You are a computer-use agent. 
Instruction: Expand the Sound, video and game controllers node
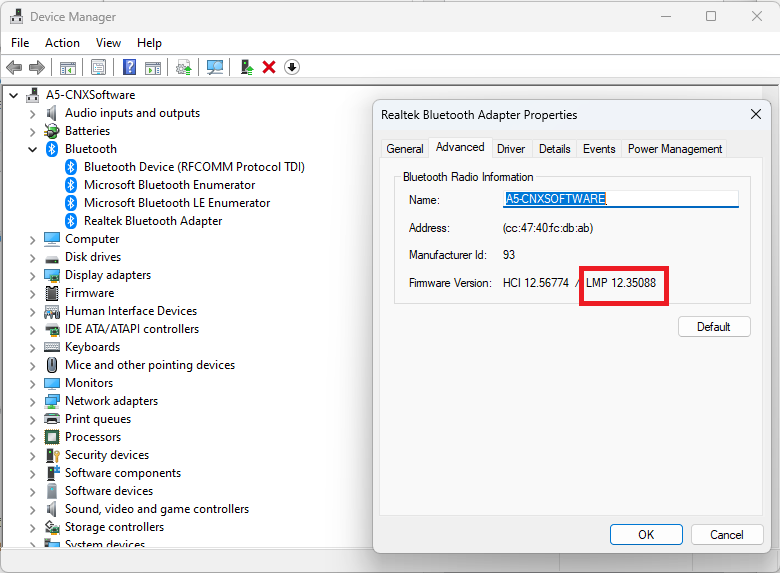click(x=33, y=510)
